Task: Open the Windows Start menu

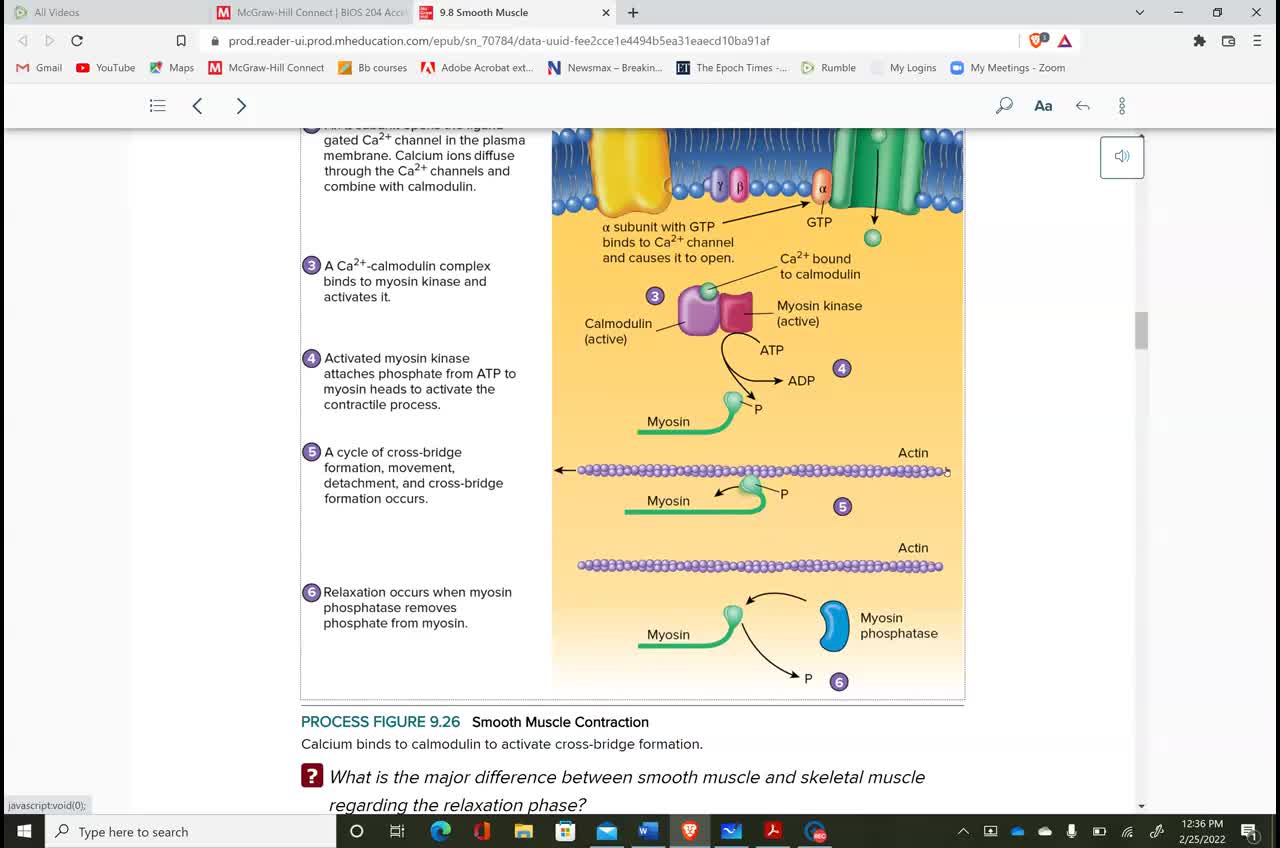Action: click(24, 831)
